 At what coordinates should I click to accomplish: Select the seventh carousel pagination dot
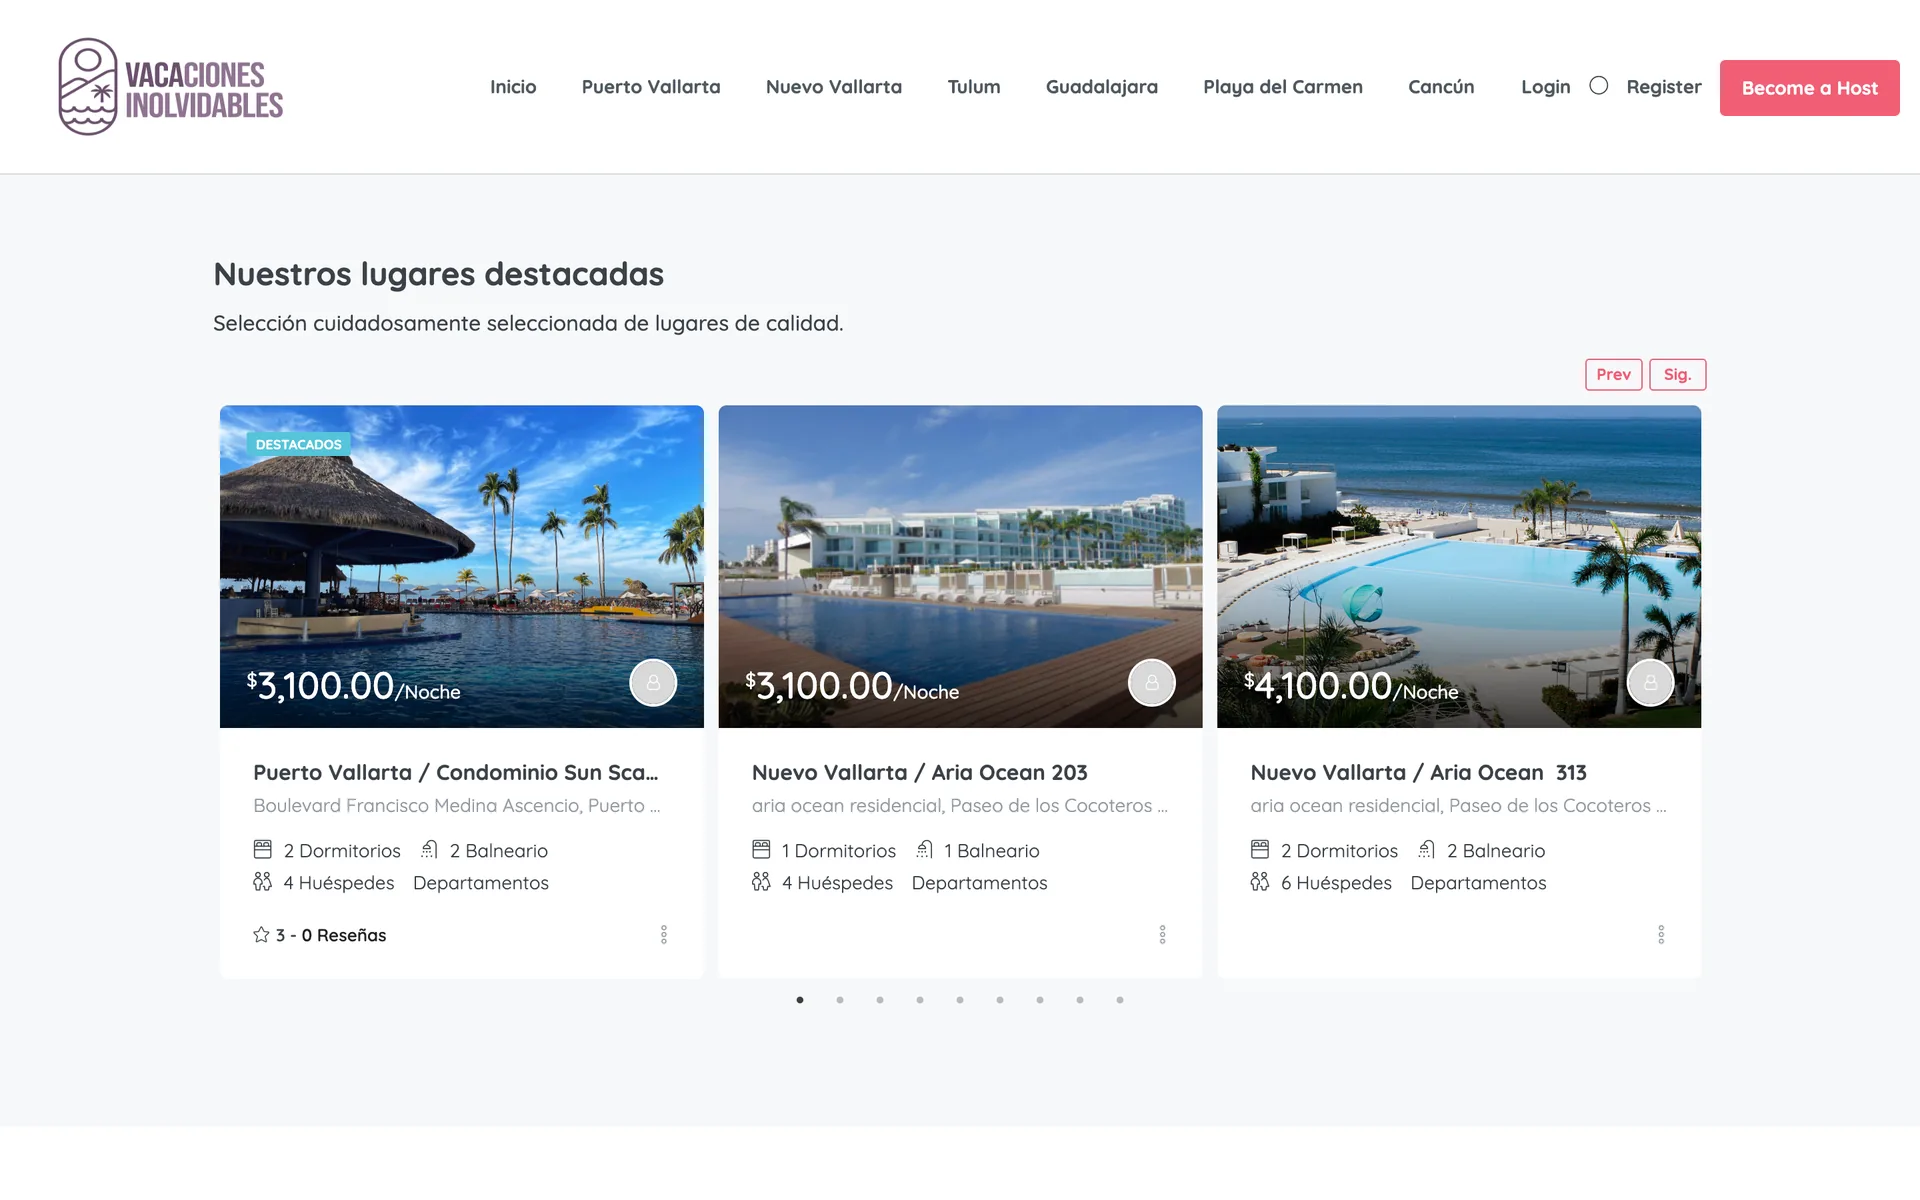(x=1040, y=1000)
